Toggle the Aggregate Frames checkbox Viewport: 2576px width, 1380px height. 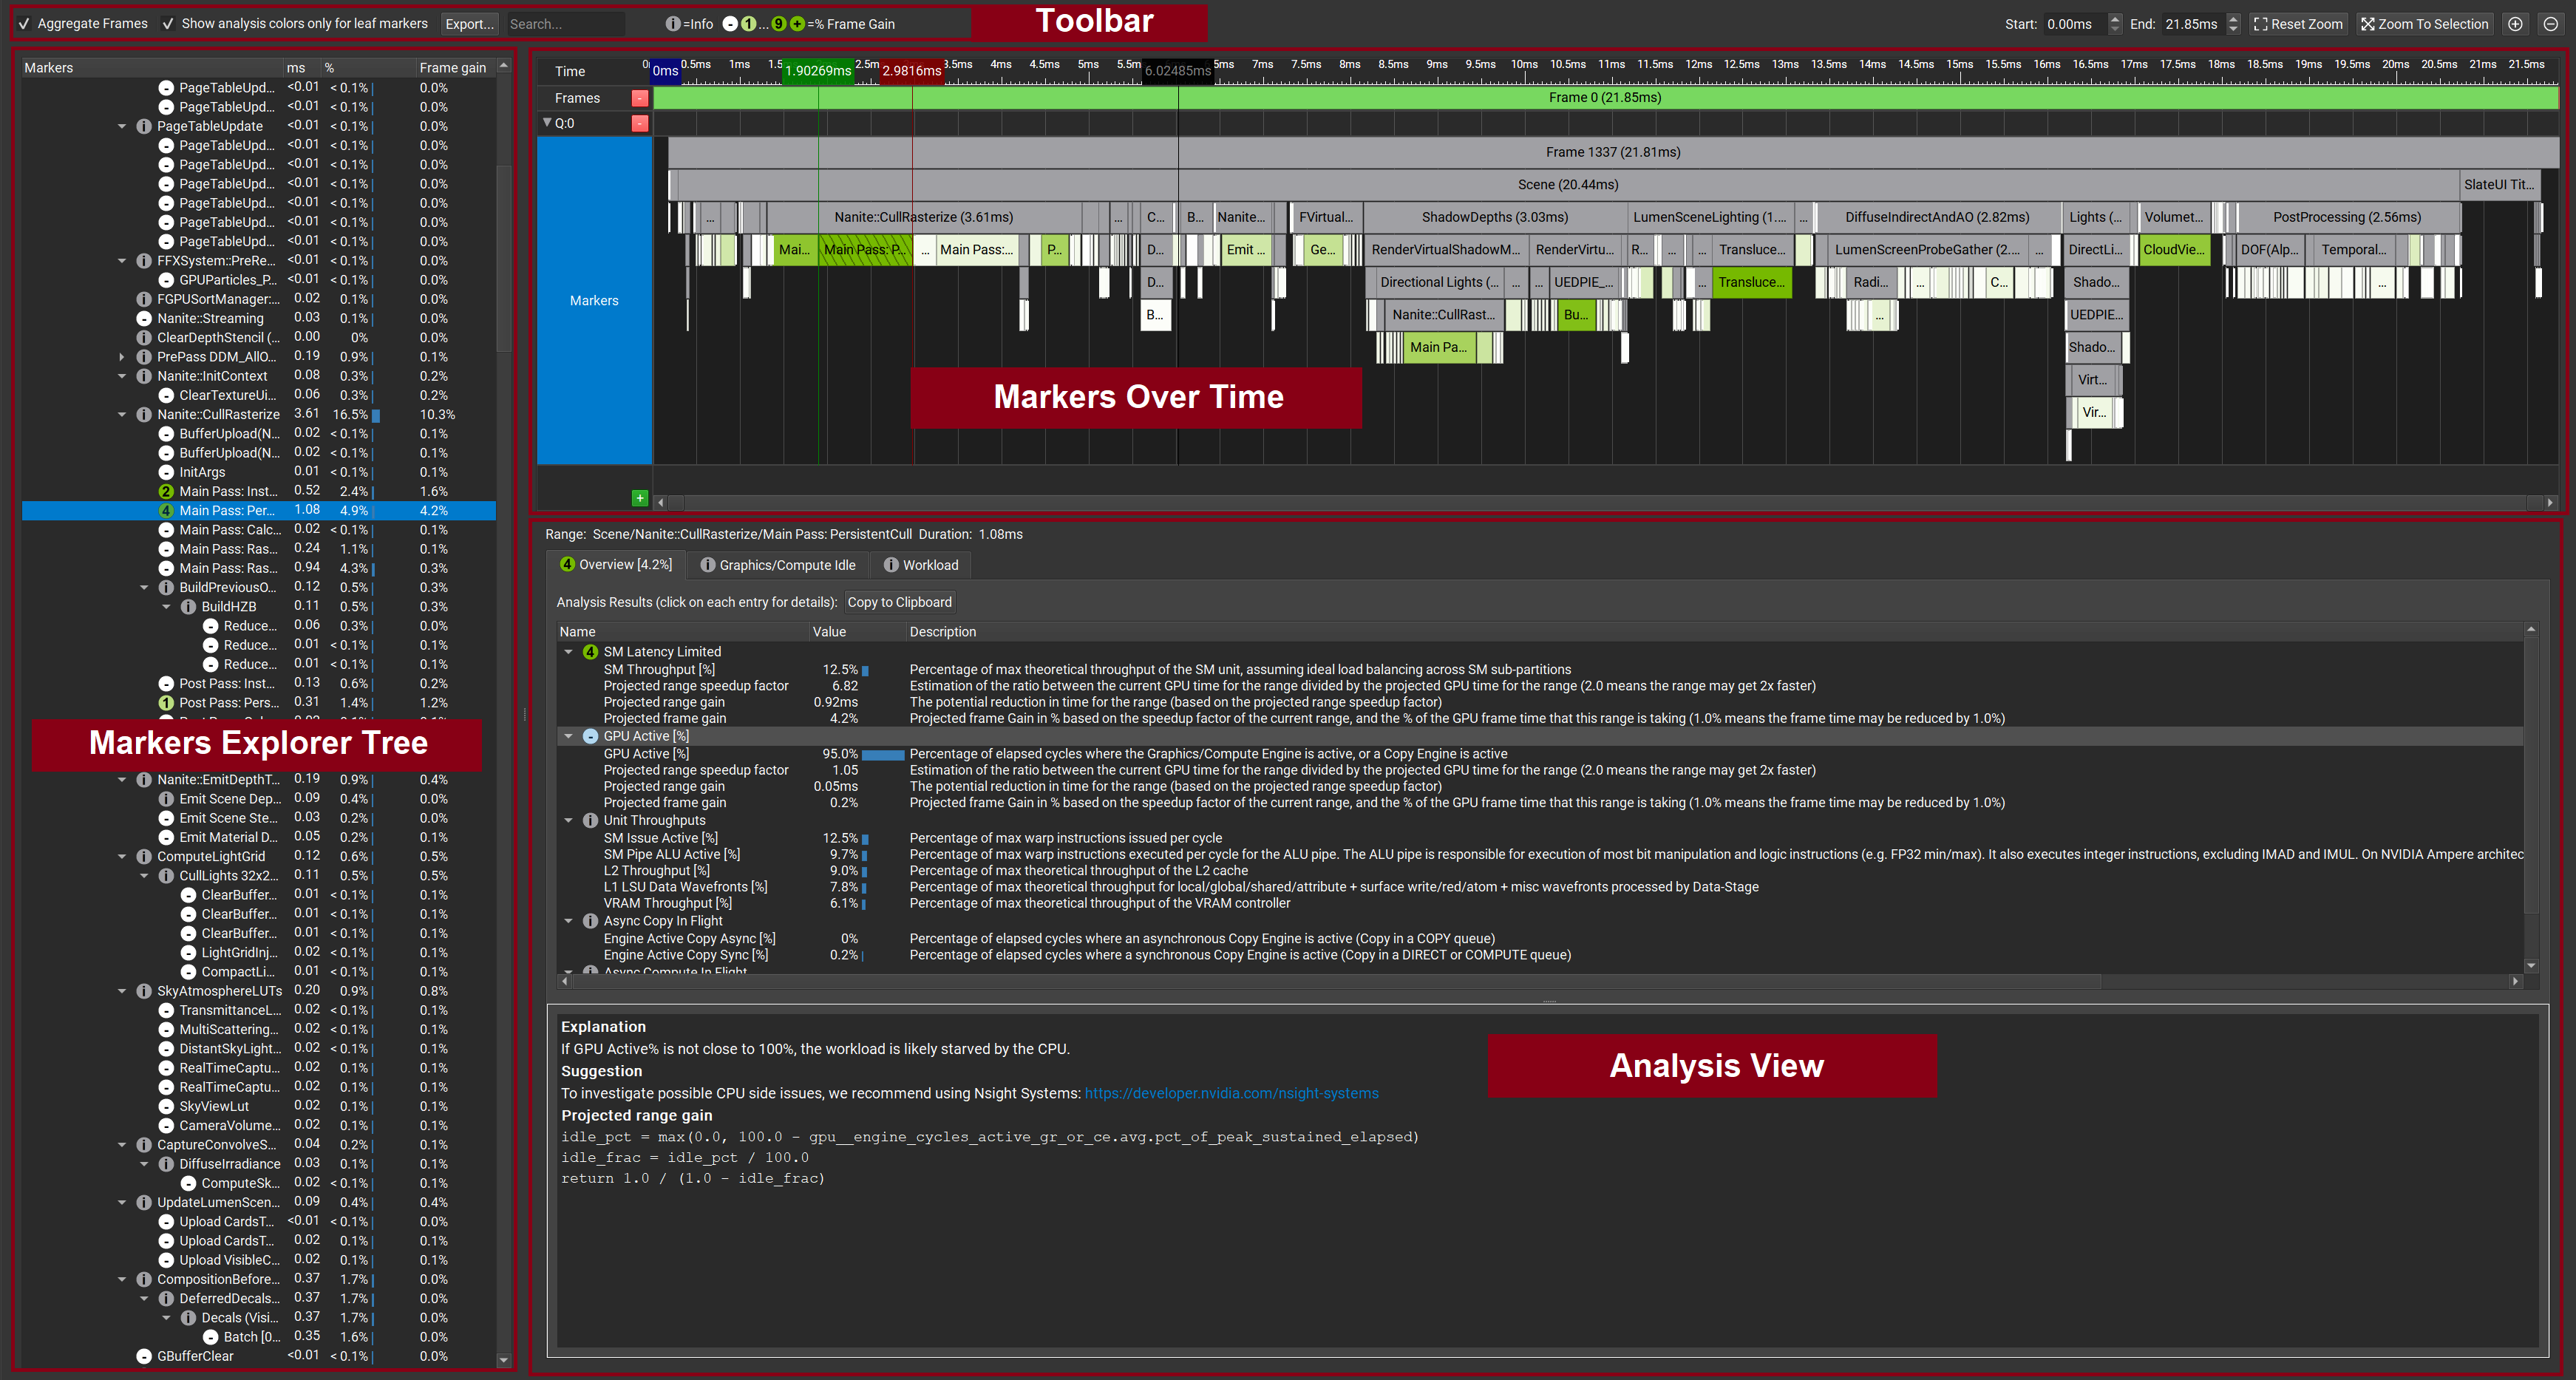coord(24,24)
